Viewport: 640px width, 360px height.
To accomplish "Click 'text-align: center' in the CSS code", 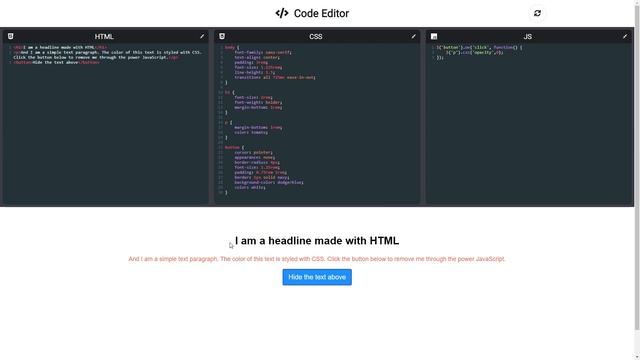I will click(257, 58).
